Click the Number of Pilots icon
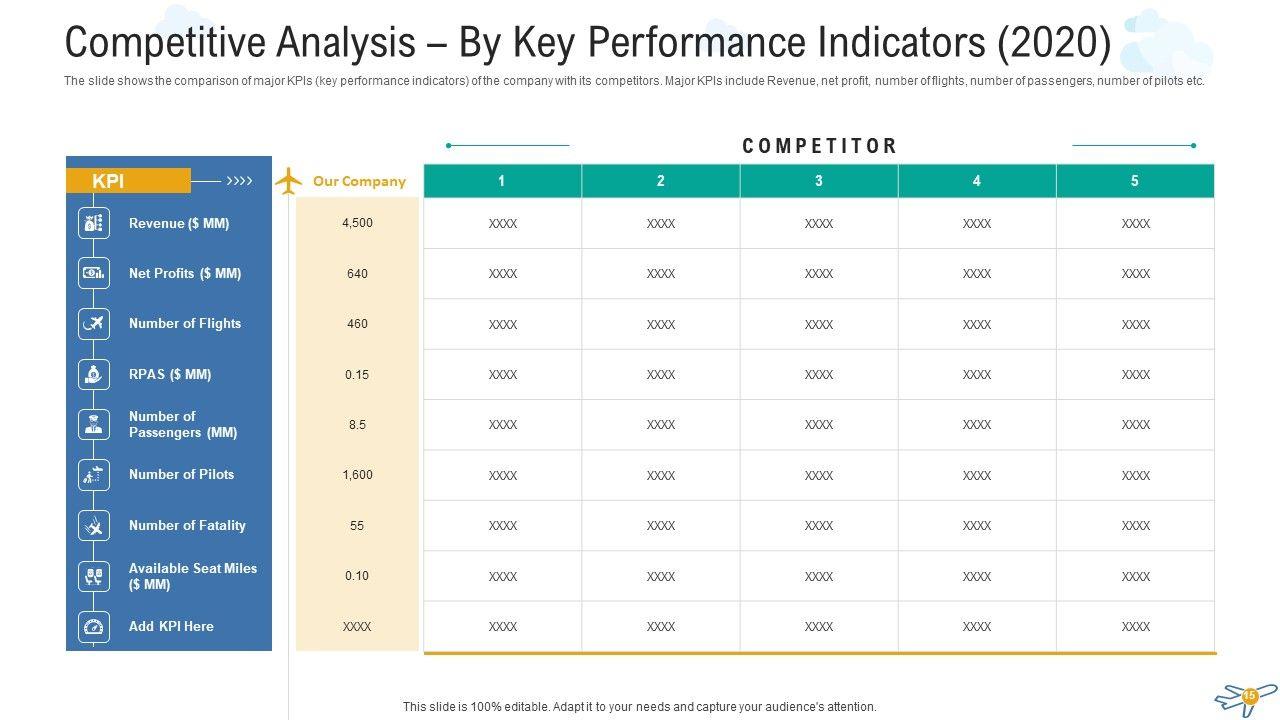 [x=94, y=475]
